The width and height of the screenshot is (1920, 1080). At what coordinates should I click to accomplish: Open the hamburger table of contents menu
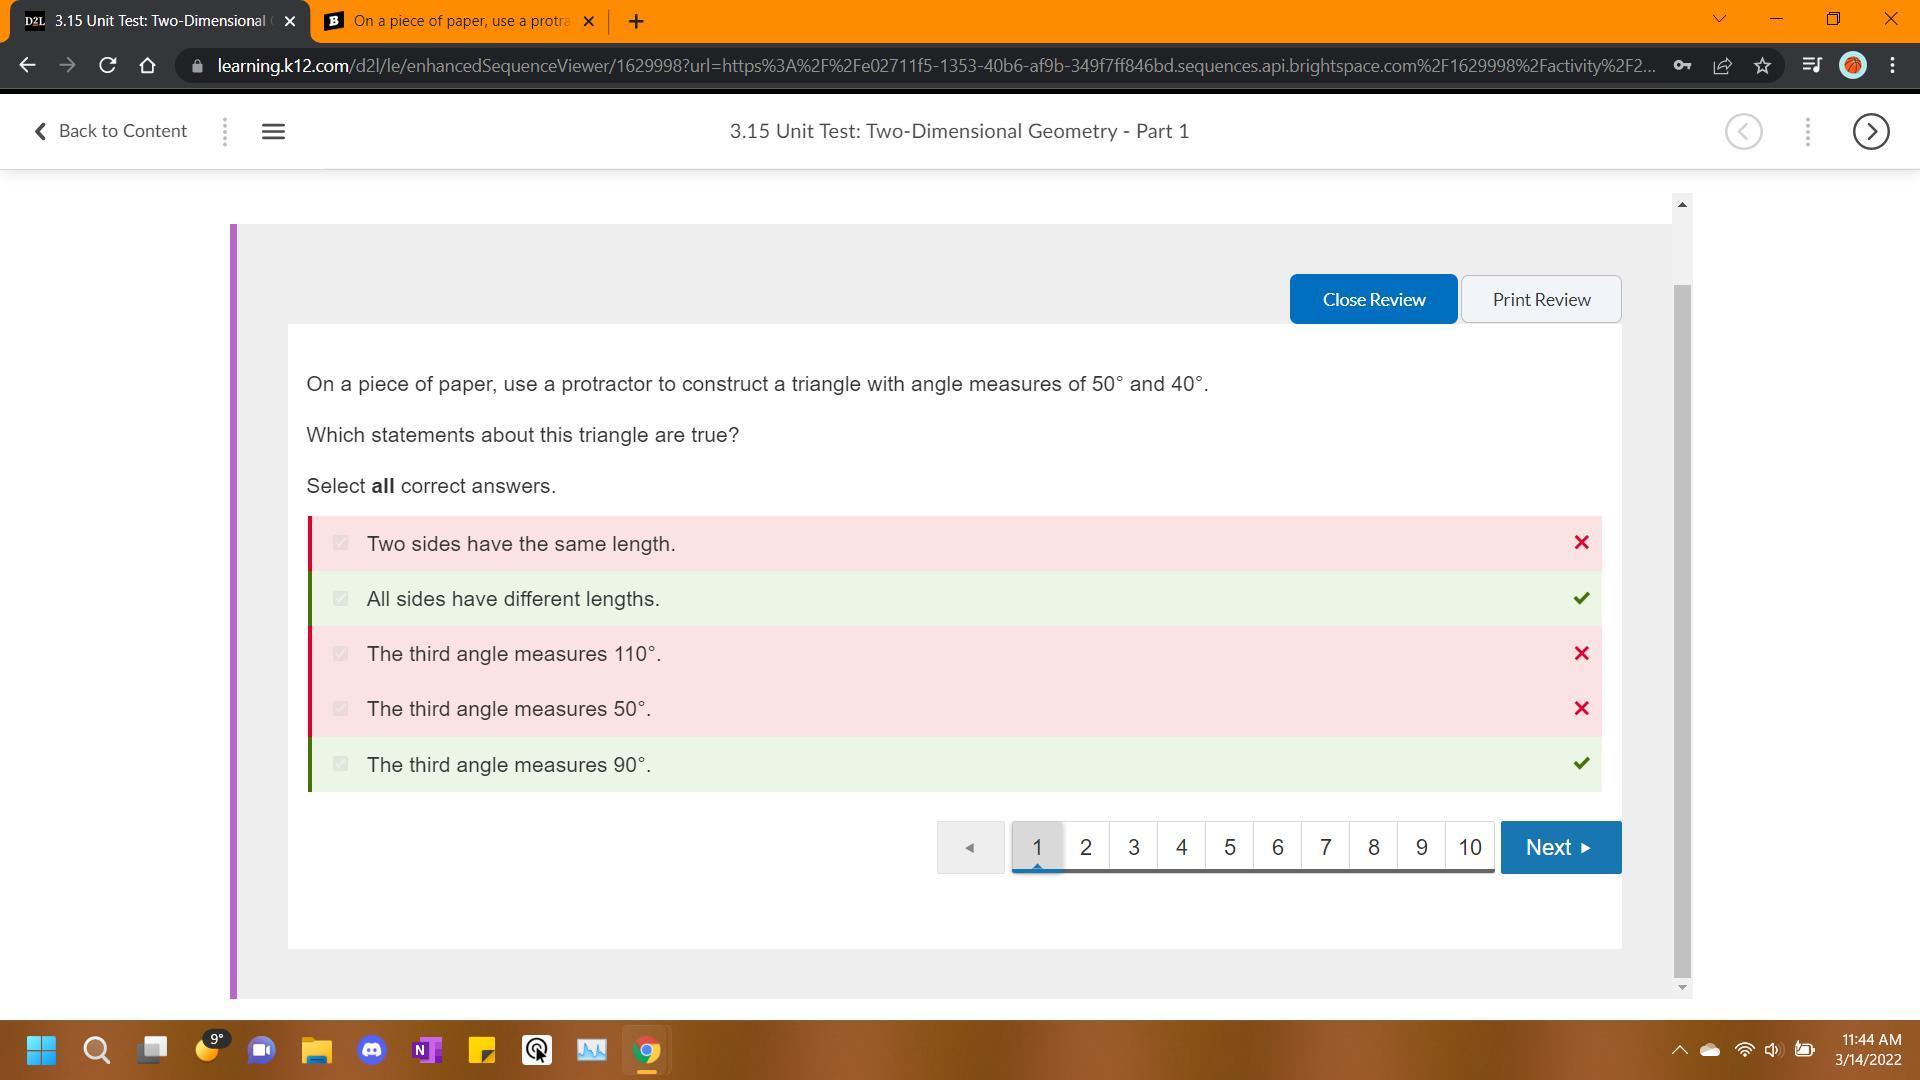273,131
